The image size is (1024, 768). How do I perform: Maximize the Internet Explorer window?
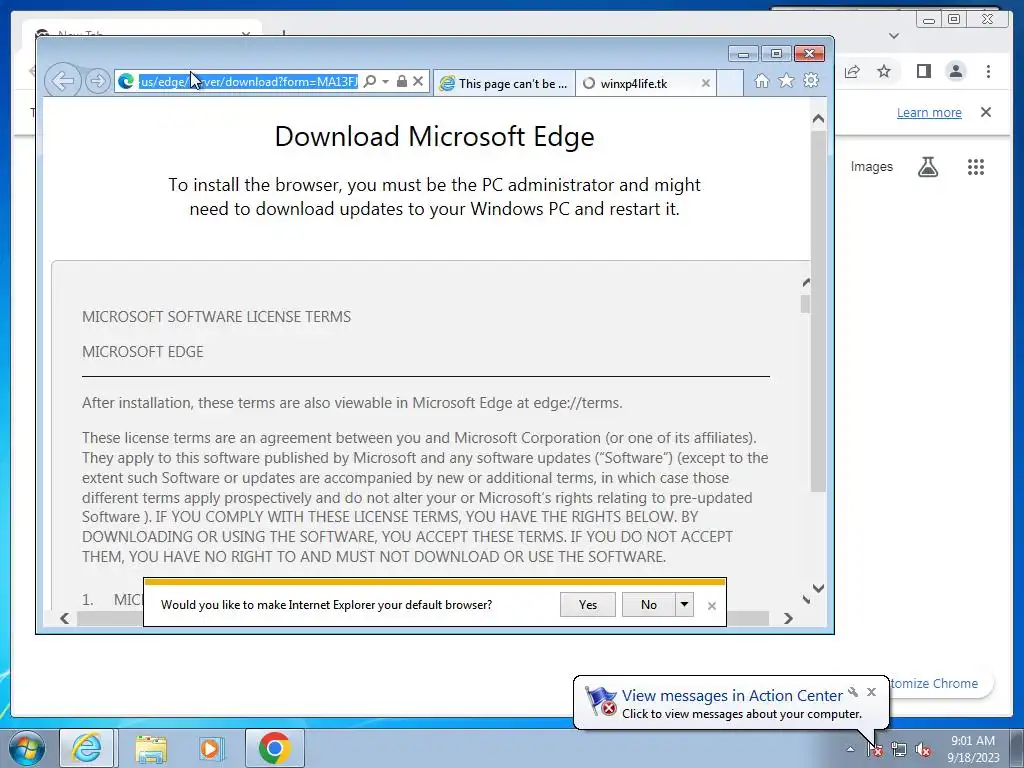point(776,54)
